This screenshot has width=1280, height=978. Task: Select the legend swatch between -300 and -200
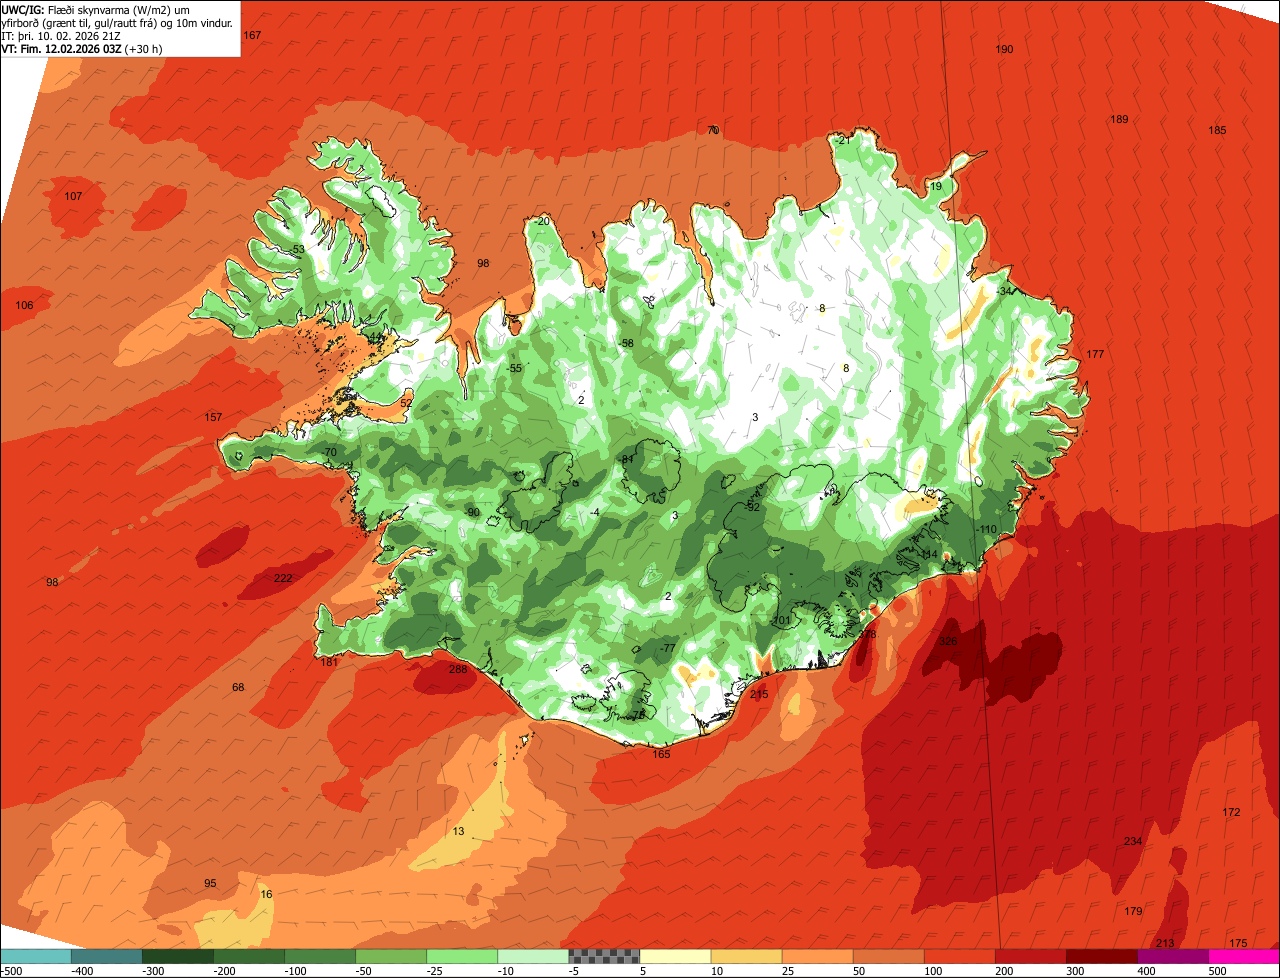pyautogui.click(x=177, y=956)
